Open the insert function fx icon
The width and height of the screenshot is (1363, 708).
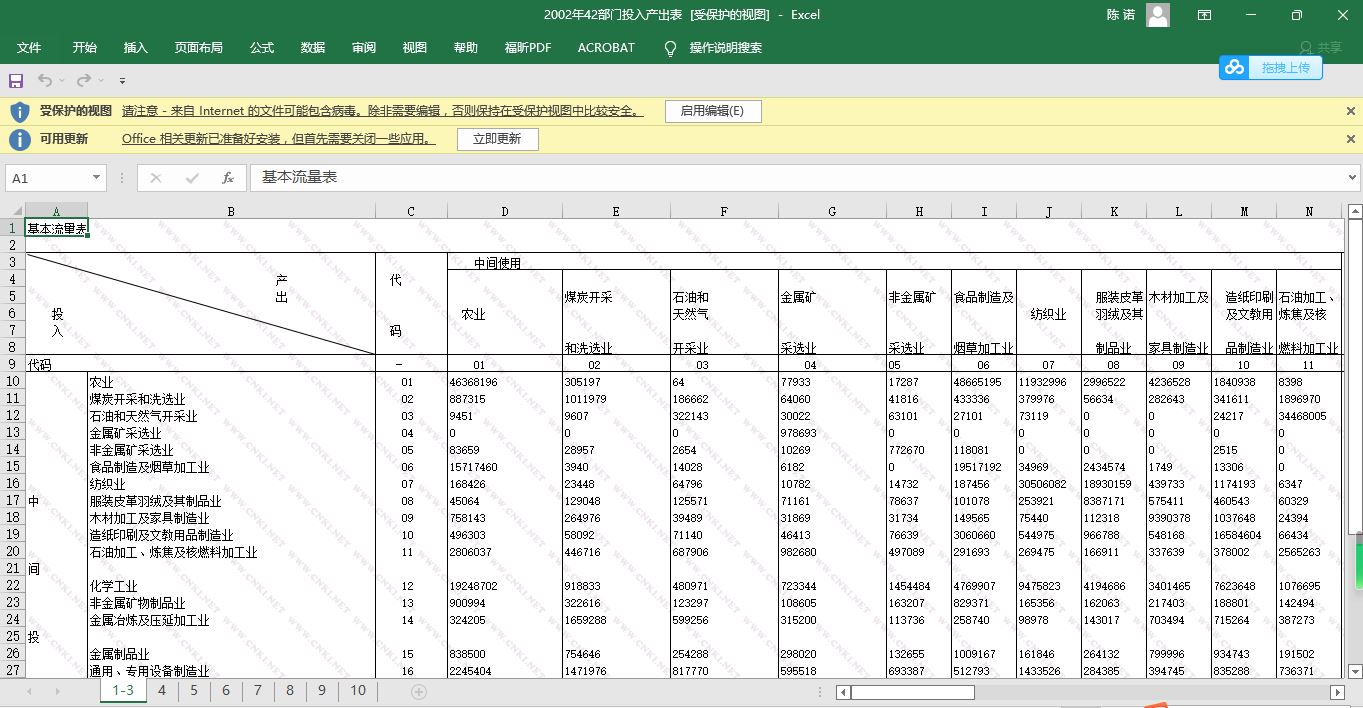pyautogui.click(x=228, y=178)
